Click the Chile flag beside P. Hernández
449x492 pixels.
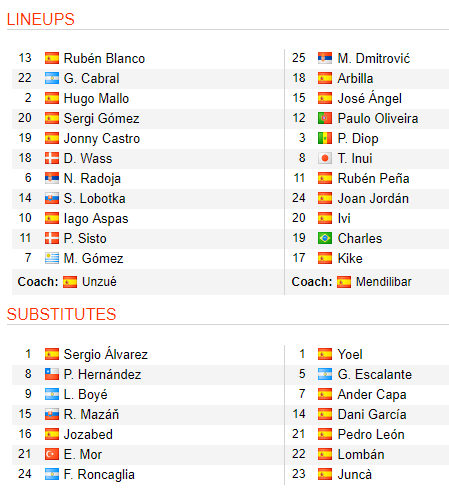pos(52,374)
